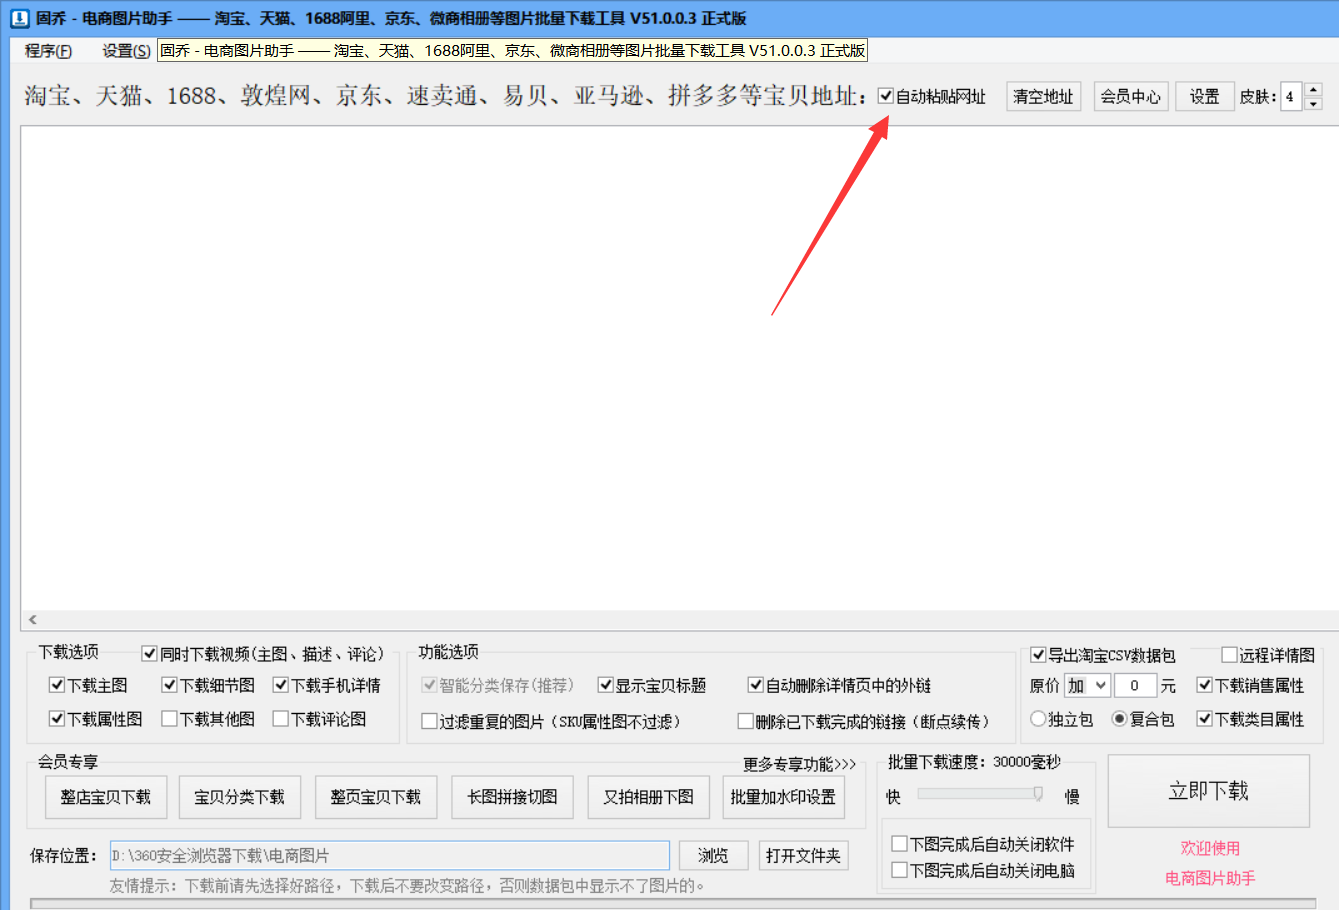
Task: Open 会员中心
Action: [x=1131, y=96]
